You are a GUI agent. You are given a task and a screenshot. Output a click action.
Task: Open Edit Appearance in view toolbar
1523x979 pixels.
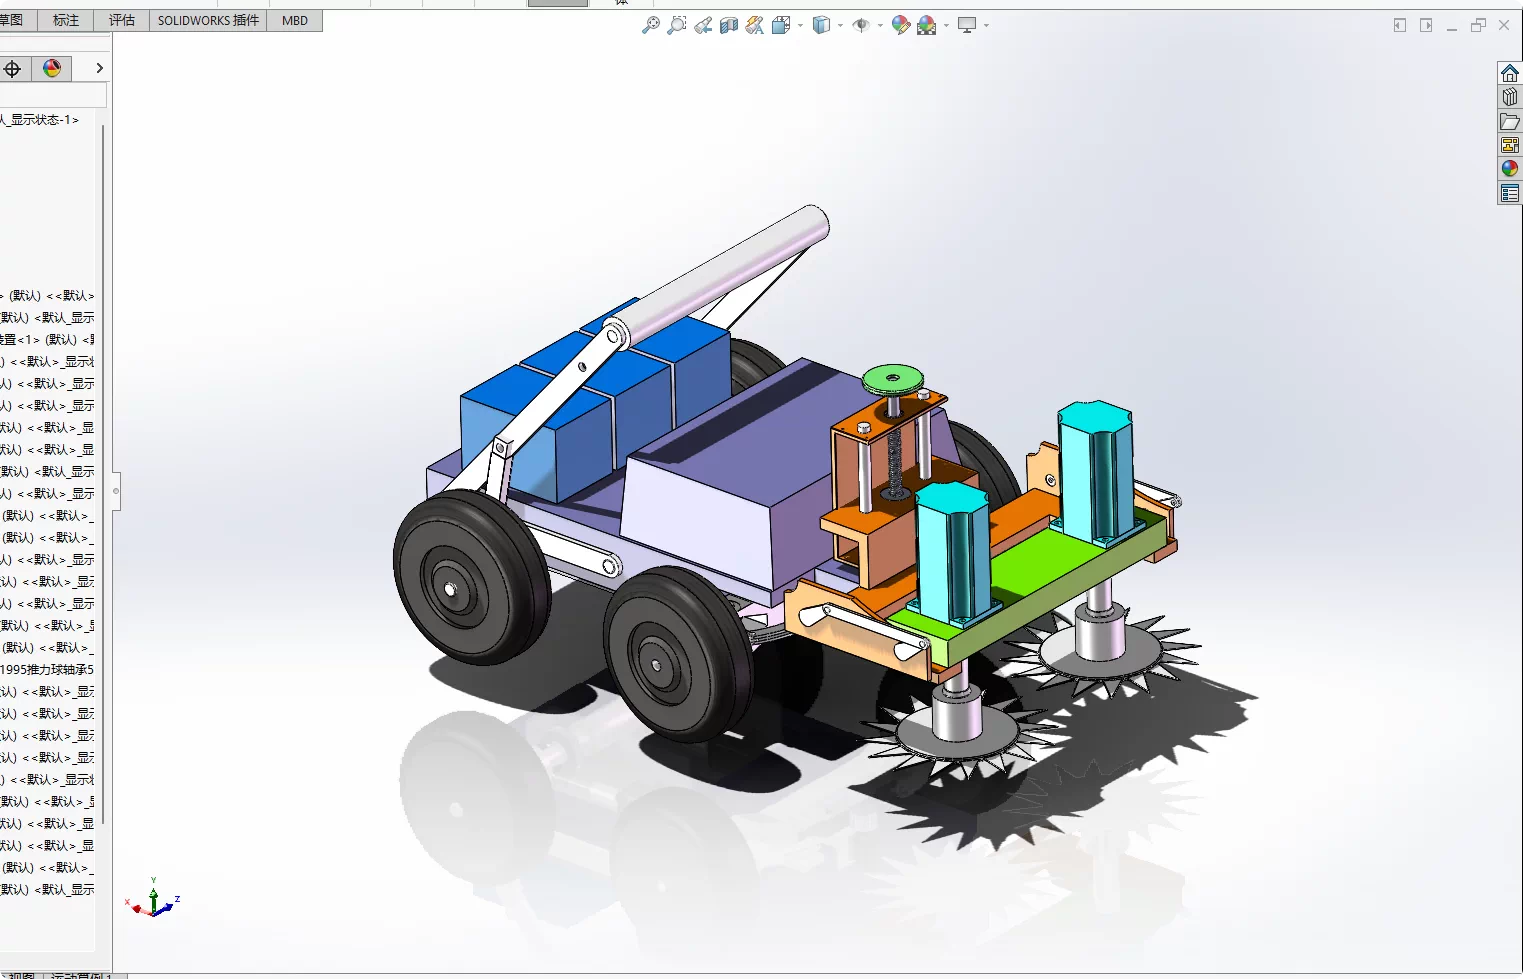pos(901,25)
